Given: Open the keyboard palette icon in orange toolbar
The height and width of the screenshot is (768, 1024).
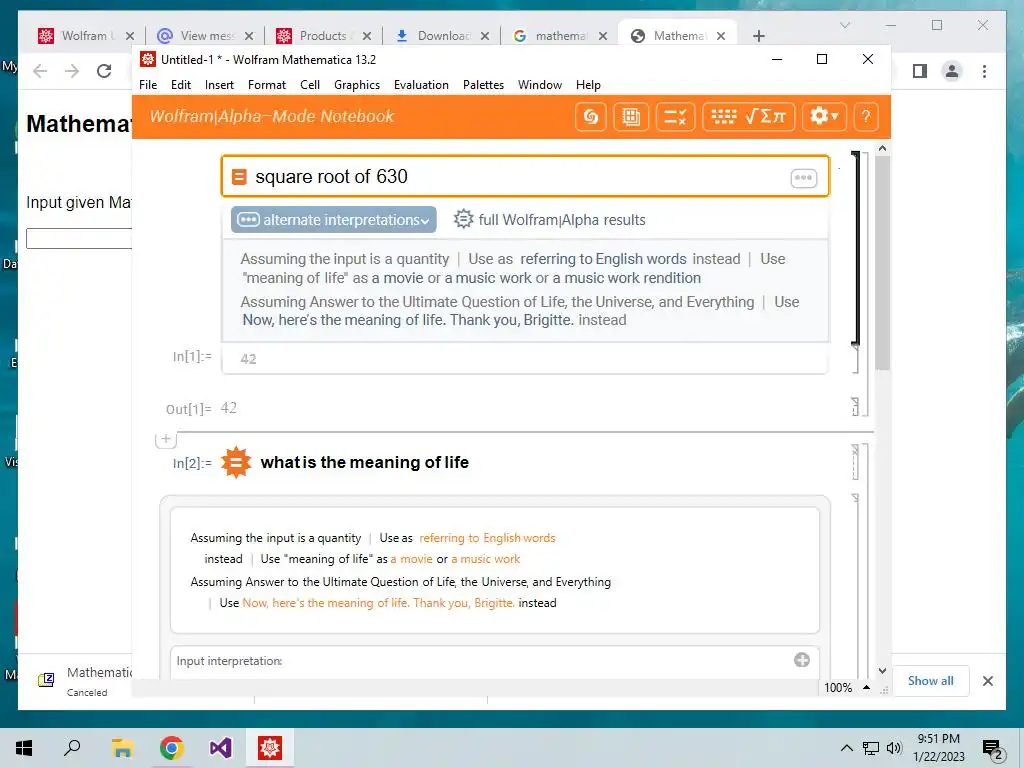Looking at the screenshot, I should (723, 117).
